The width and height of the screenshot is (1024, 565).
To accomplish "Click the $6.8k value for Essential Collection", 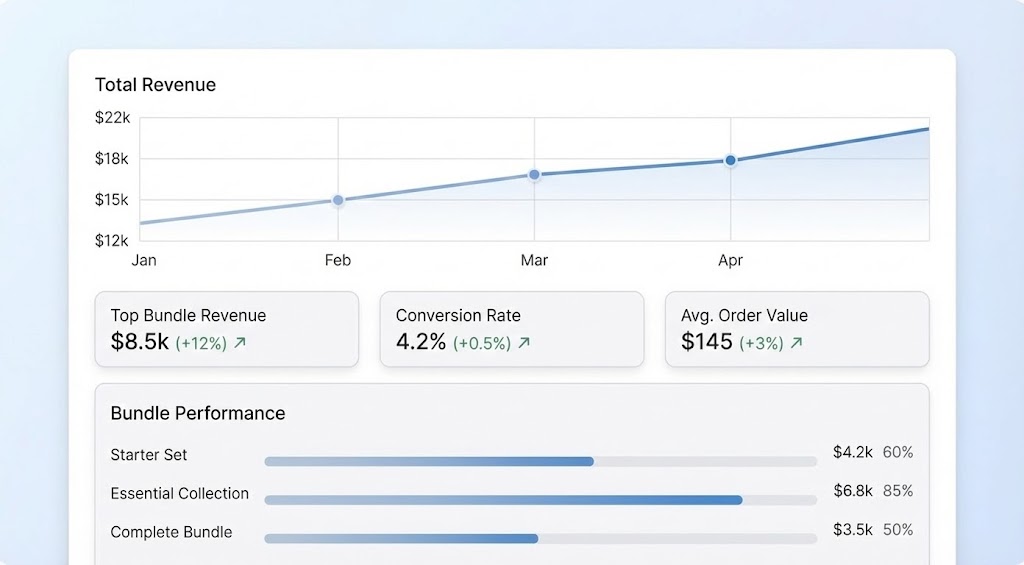I will pyautogui.click(x=853, y=491).
